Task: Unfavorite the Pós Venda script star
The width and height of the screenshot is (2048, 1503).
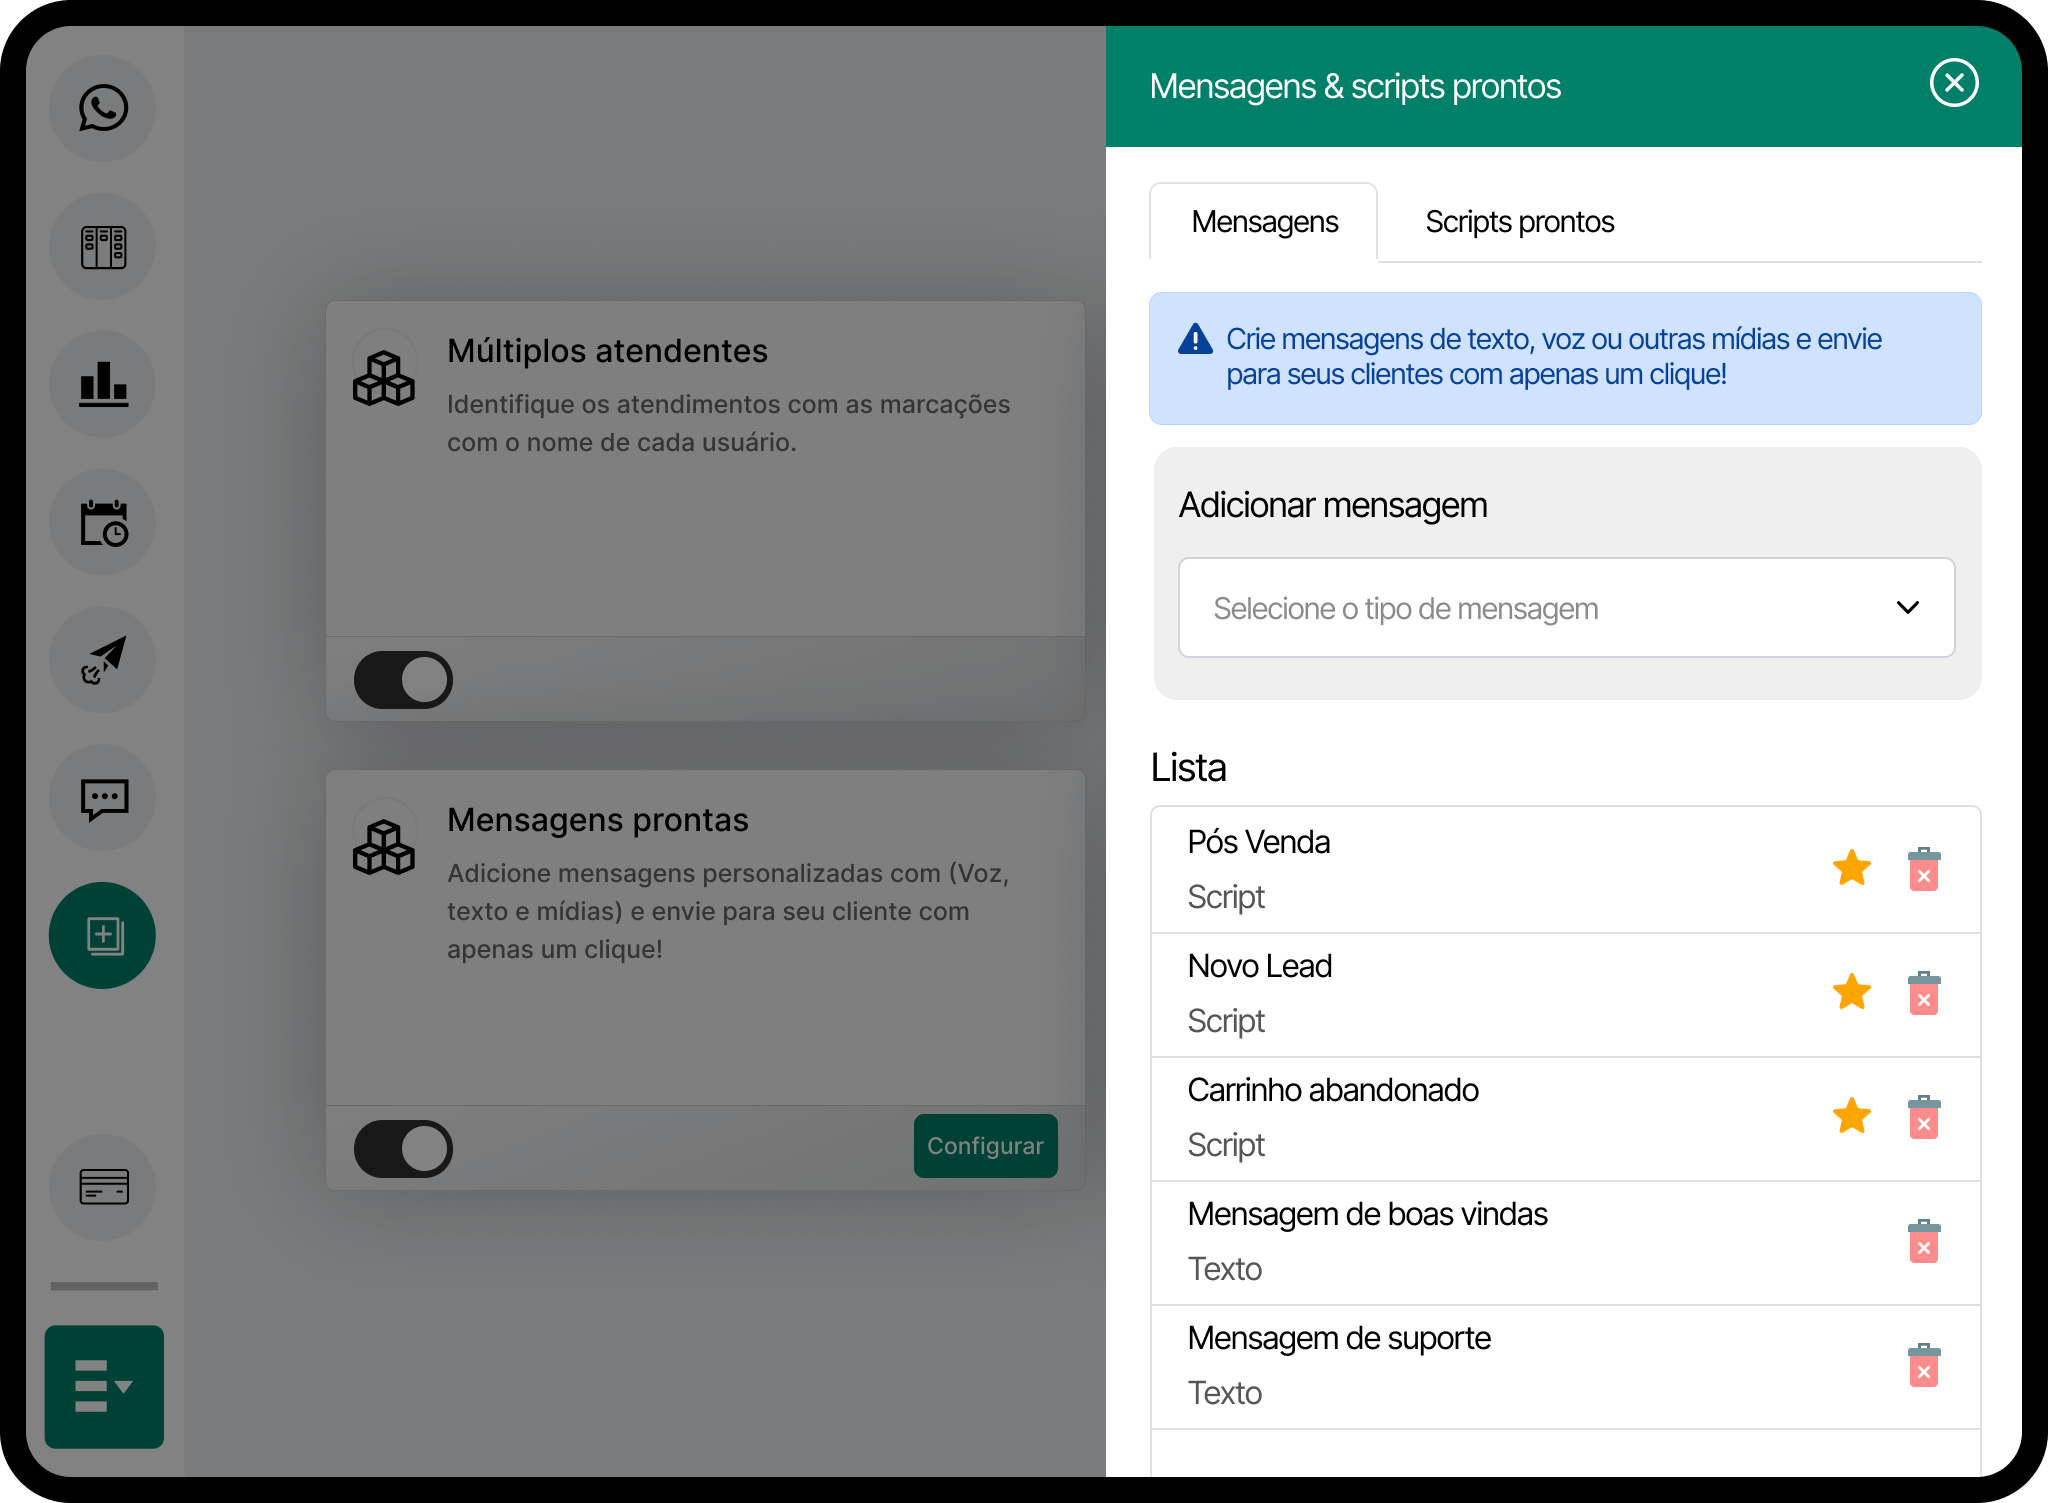Action: click(1851, 869)
